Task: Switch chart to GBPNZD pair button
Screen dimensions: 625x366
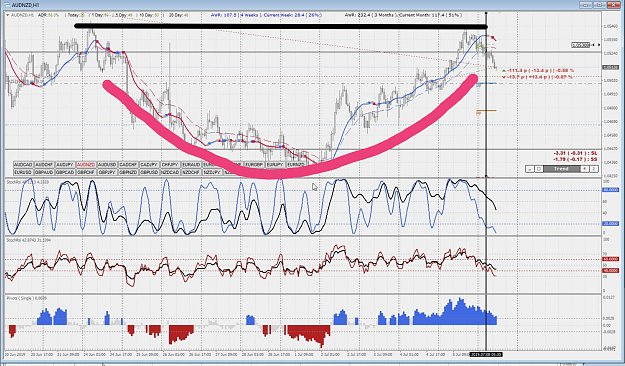Action: 128,172
